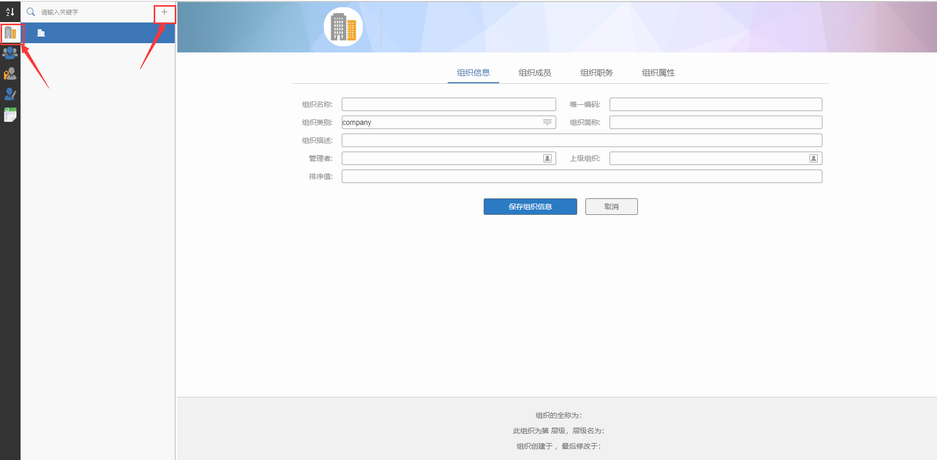Switch to the 组织成员 tab
Image resolution: width=937 pixels, height=460 pixels.
click(x=535, y=73)
